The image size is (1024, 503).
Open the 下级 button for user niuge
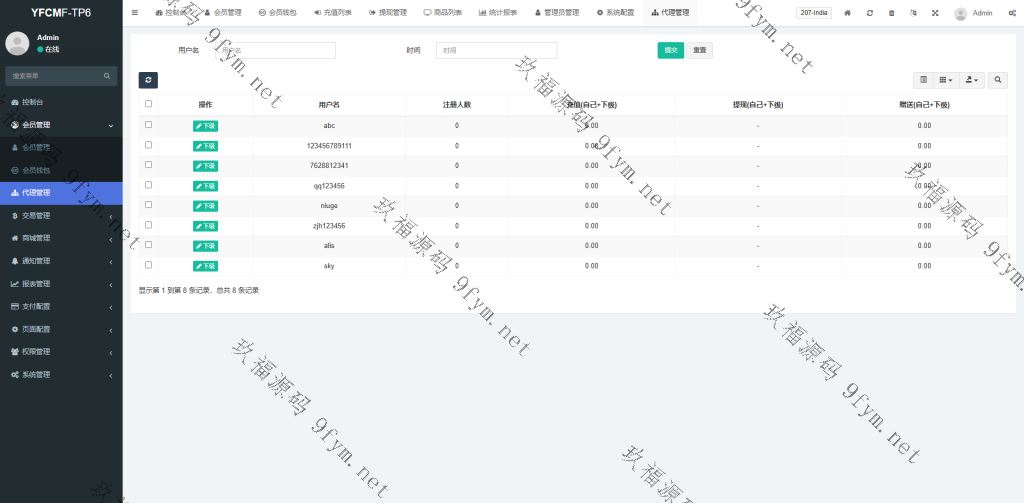(x=205, y=206)
